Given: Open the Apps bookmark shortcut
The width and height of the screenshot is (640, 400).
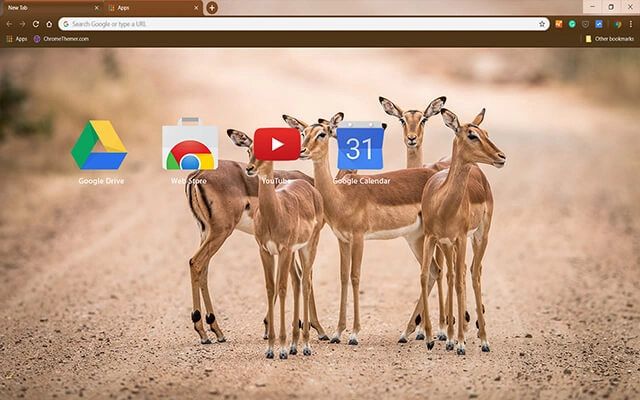Looking at the screenshot, I should click(17, 39).
